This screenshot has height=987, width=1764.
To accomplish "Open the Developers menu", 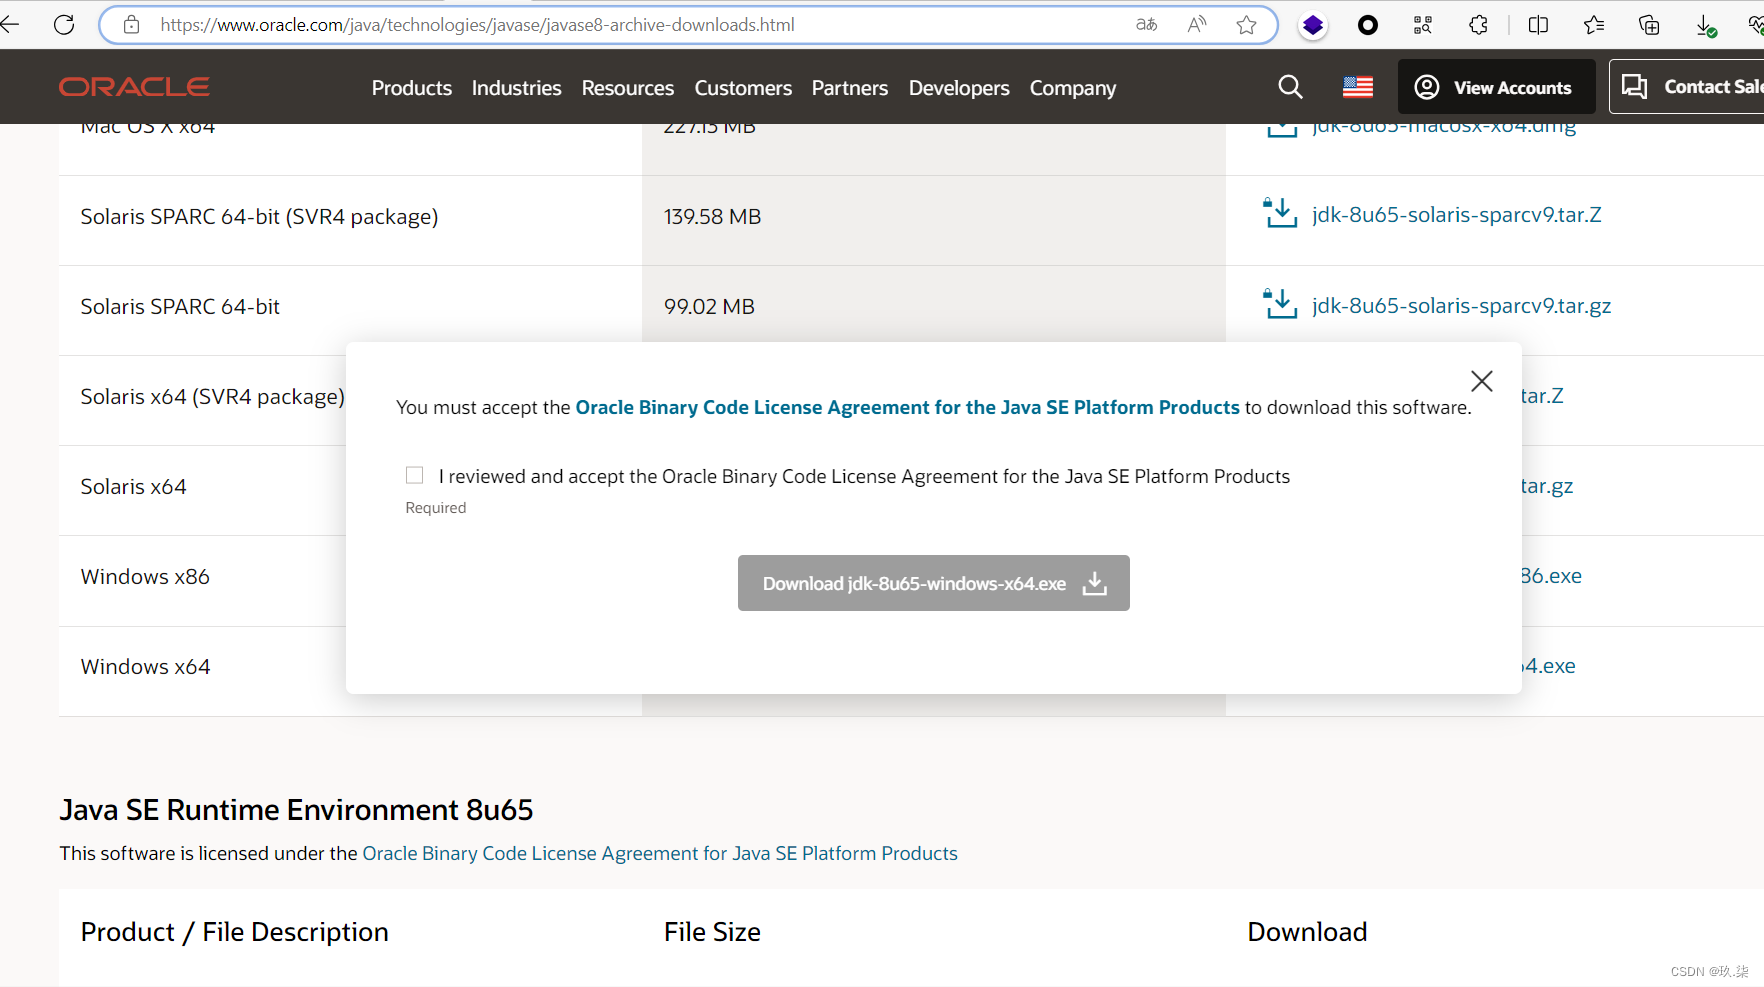I will (959, 88).
